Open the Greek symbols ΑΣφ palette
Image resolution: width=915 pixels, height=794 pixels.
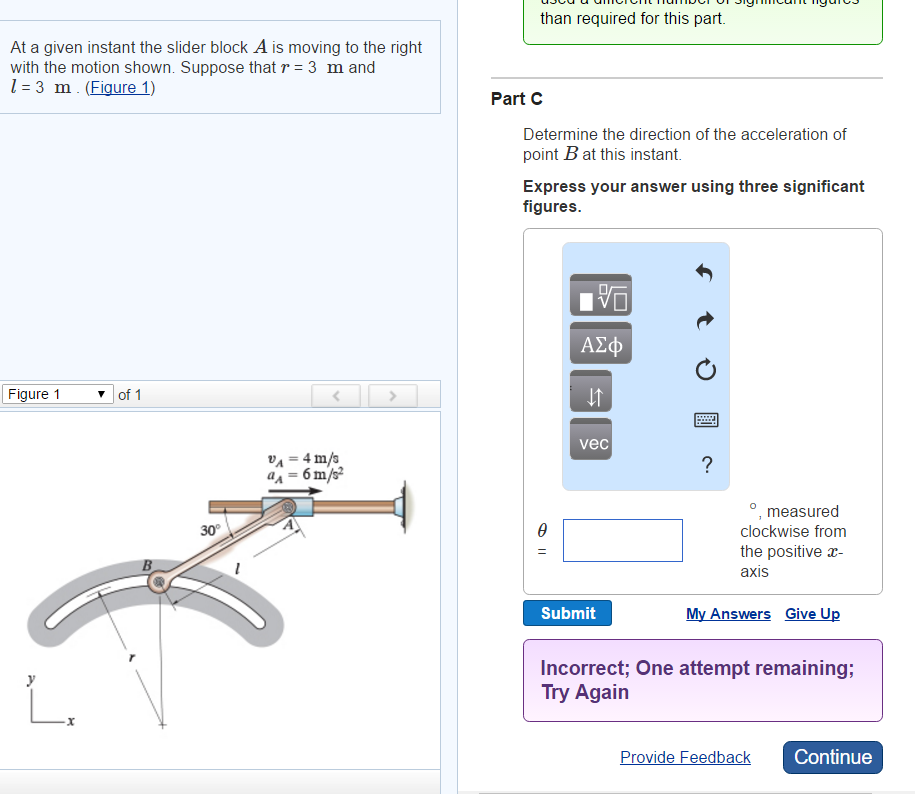[600, 343]
